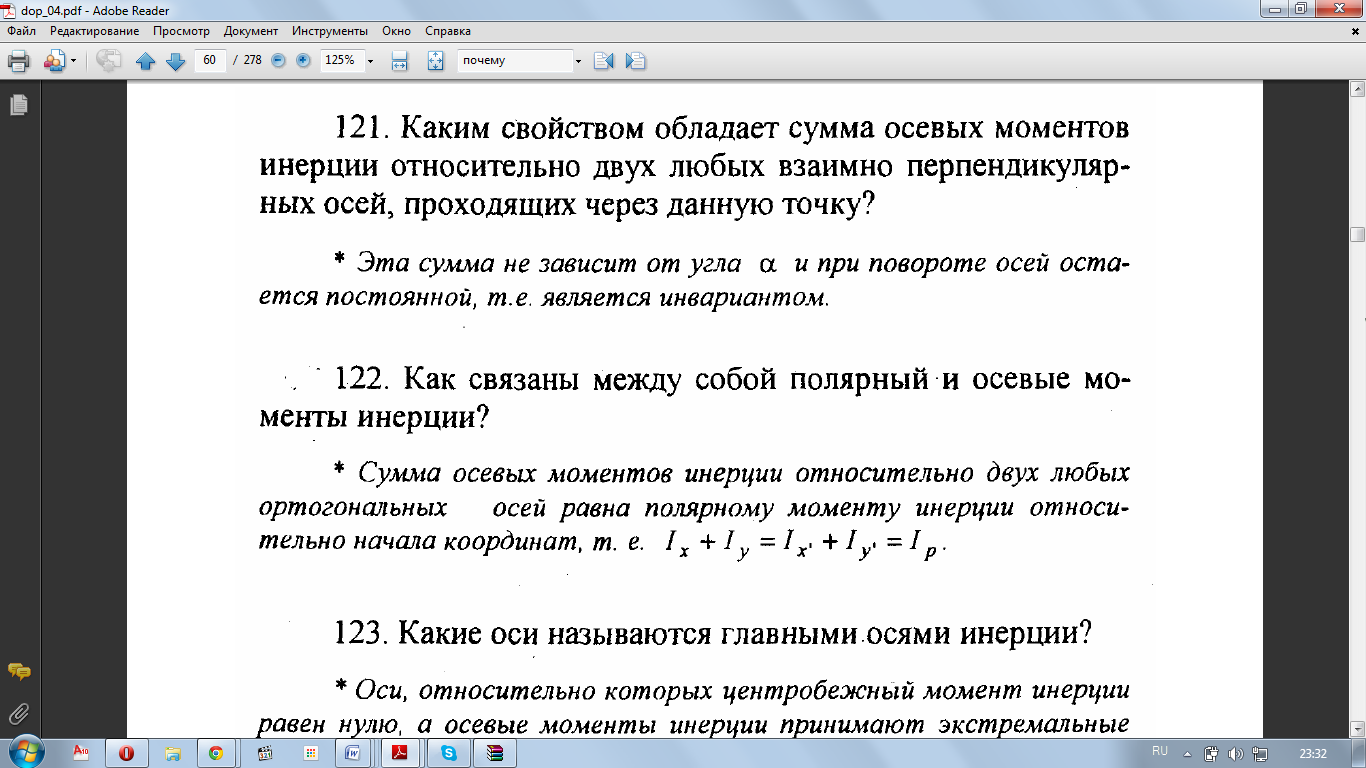This screenshot has width=1366, height=768.
Task: Open the zoom level dropdown arrow
Action: 370,62
